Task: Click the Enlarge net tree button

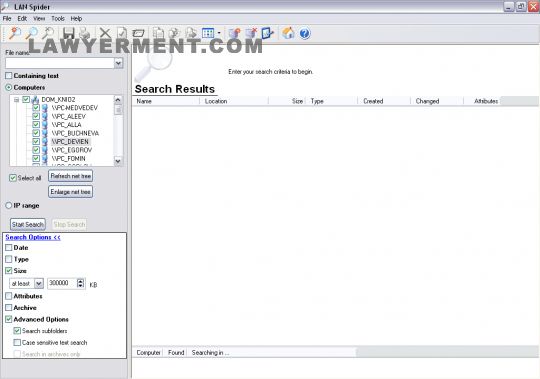Action: (x=71, y=192)
